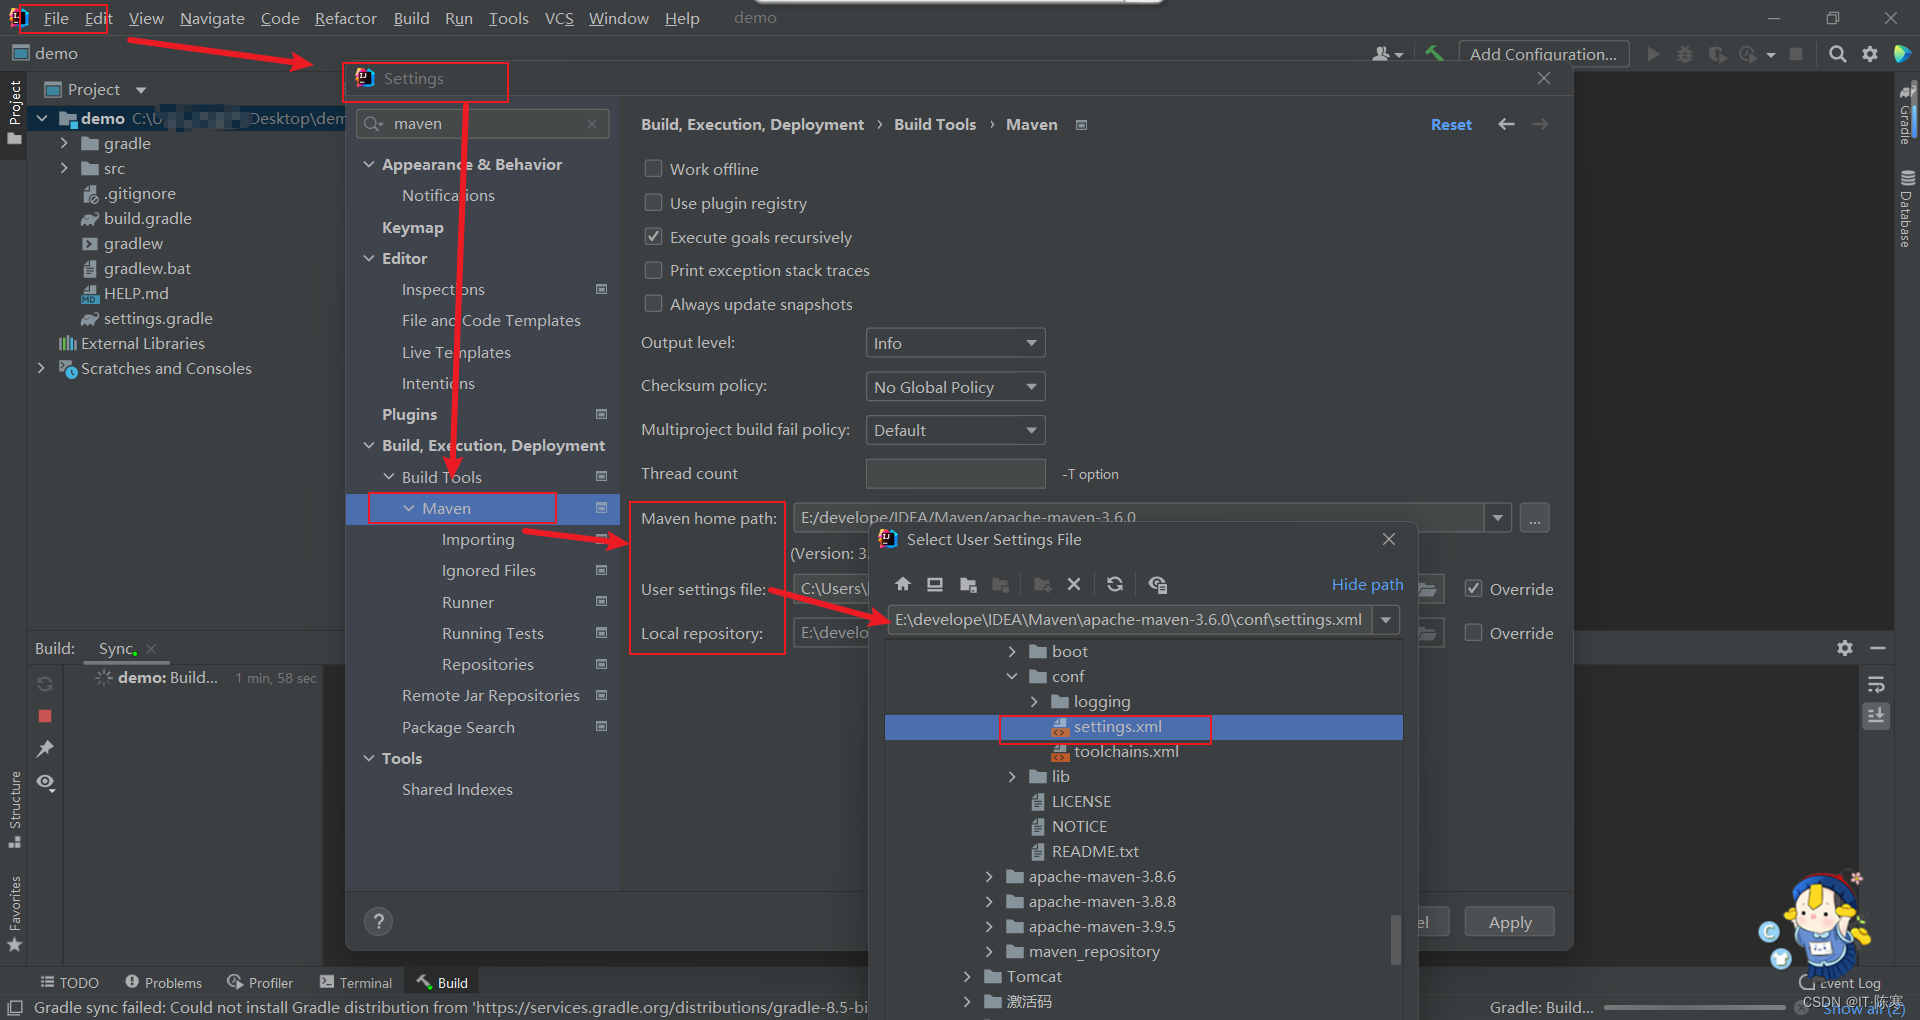
Task: Enable Always update snapshots checkbox
Action: [x=653, y=303]
